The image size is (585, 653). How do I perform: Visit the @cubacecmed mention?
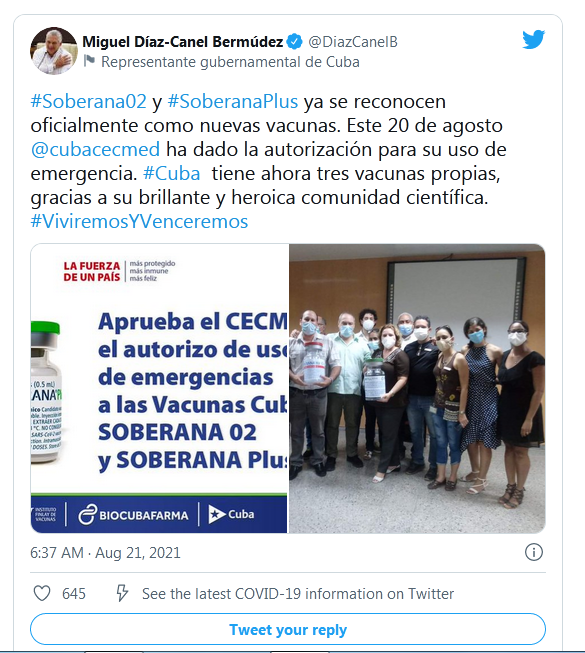[x=95, y=150]
